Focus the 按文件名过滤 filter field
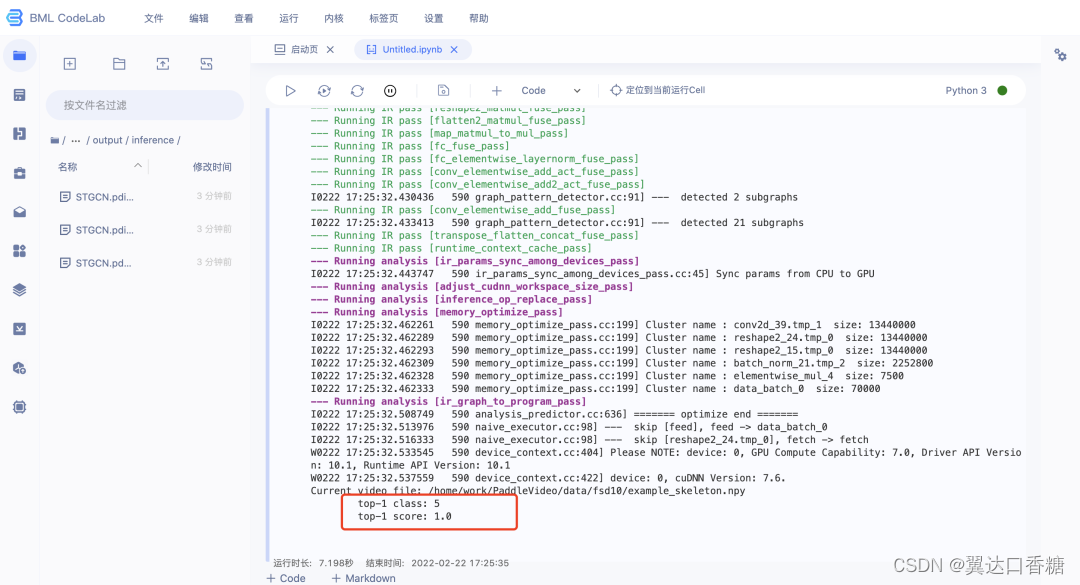Viewport: 1080px width, 585px height. coord(145,105)
